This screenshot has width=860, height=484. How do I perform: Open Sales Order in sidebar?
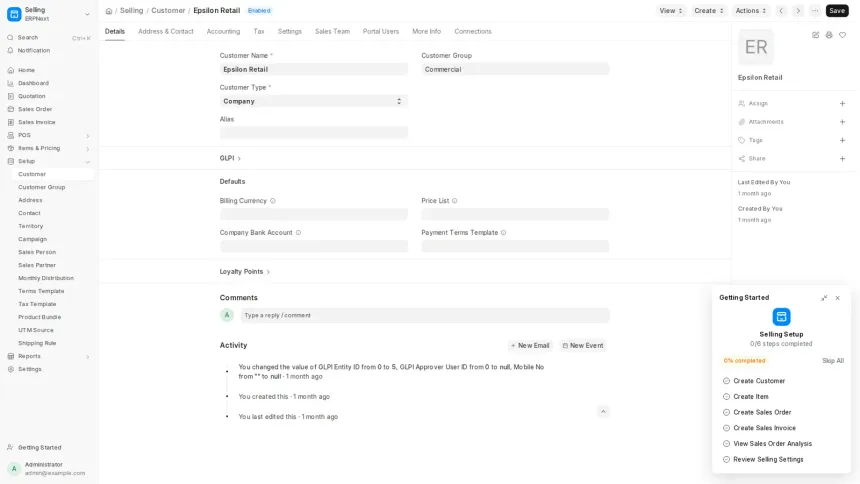(35, 109)
